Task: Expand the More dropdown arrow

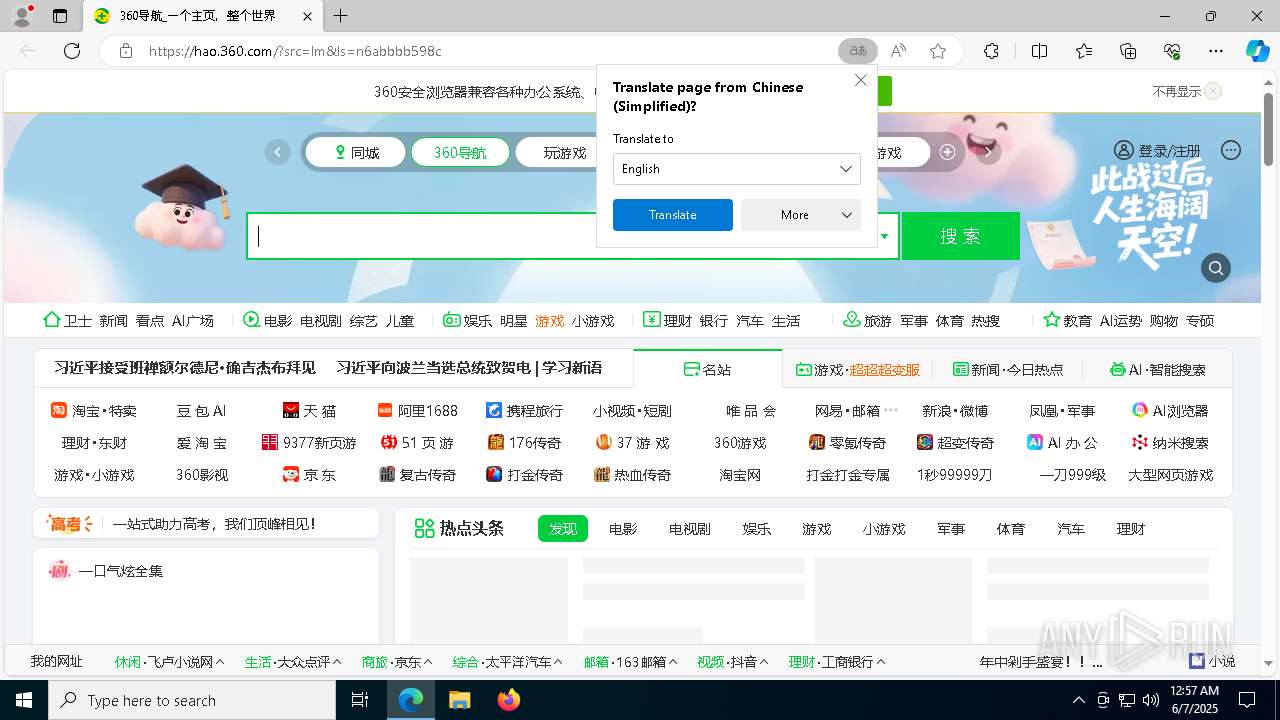Action: click(846, 215)
